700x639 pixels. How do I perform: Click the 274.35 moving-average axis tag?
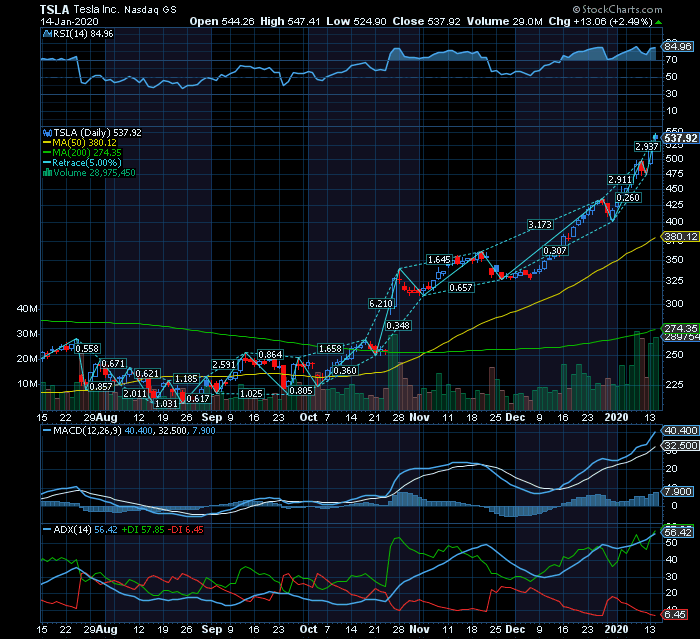(680, 329)
